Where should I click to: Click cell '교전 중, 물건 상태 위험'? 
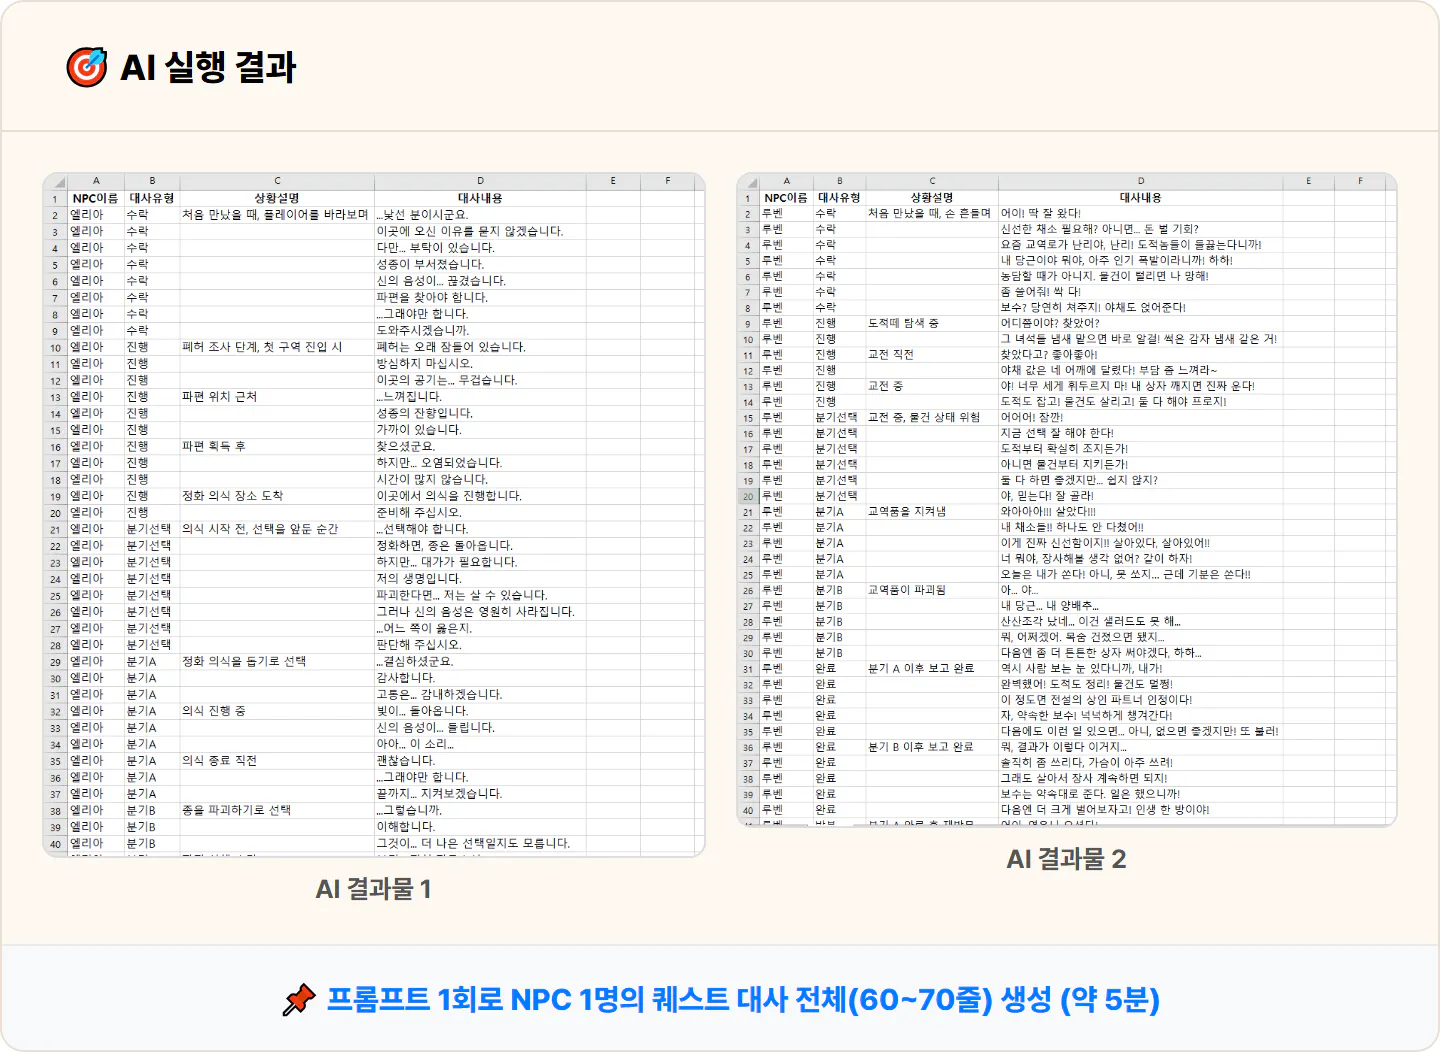coord(932,417)
